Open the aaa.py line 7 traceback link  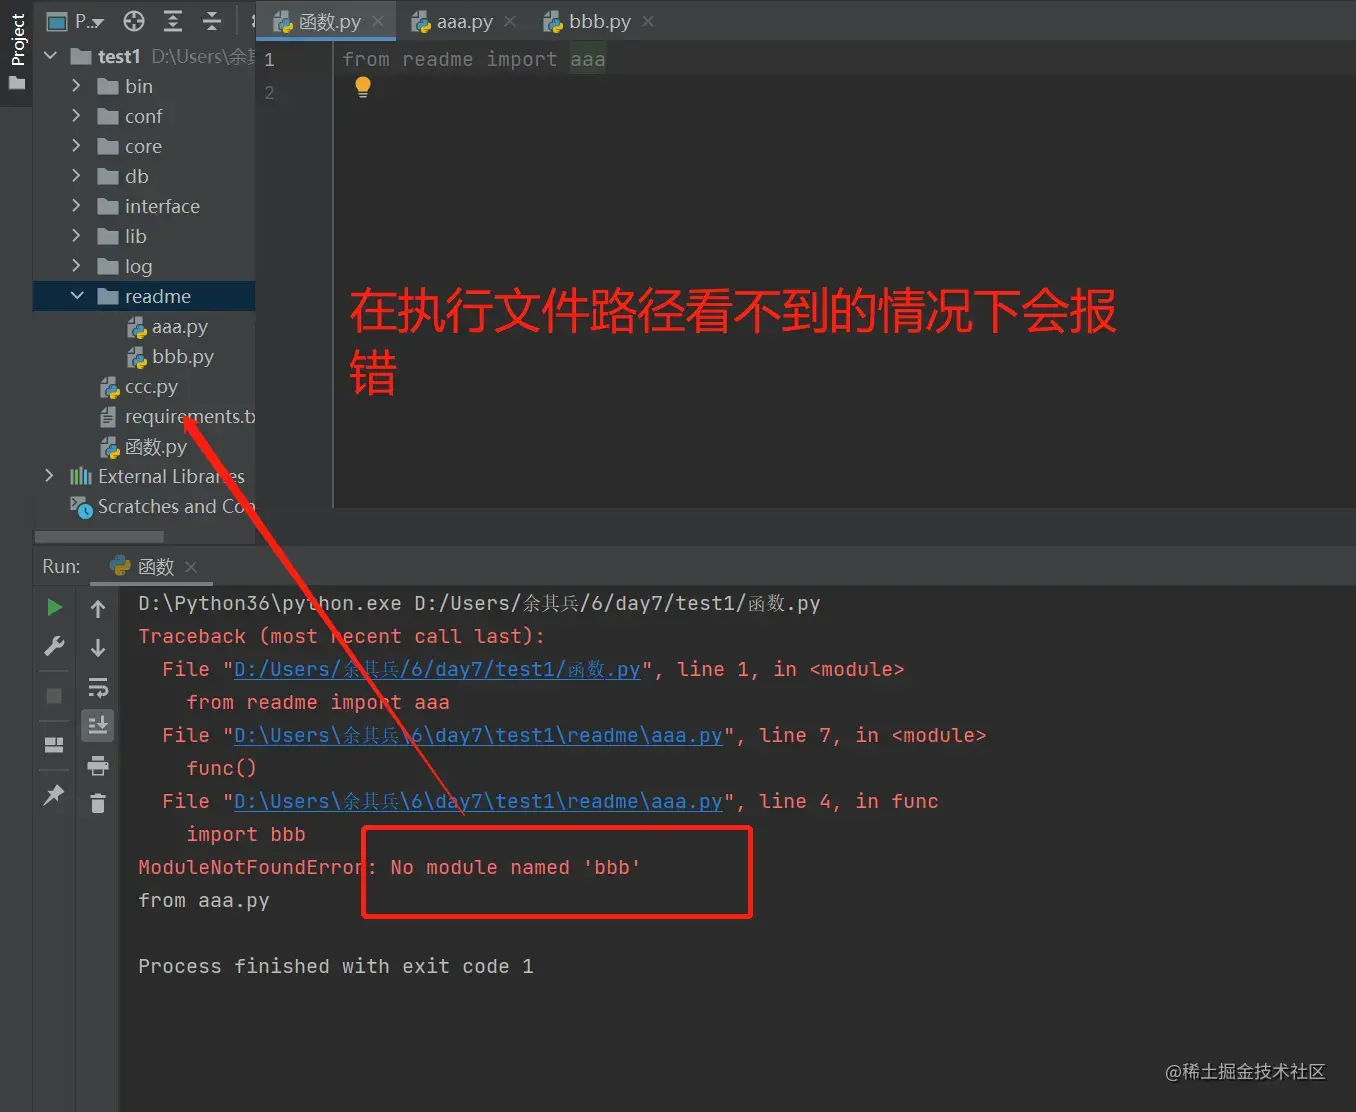pyautogui.click(x=478, y=735)
